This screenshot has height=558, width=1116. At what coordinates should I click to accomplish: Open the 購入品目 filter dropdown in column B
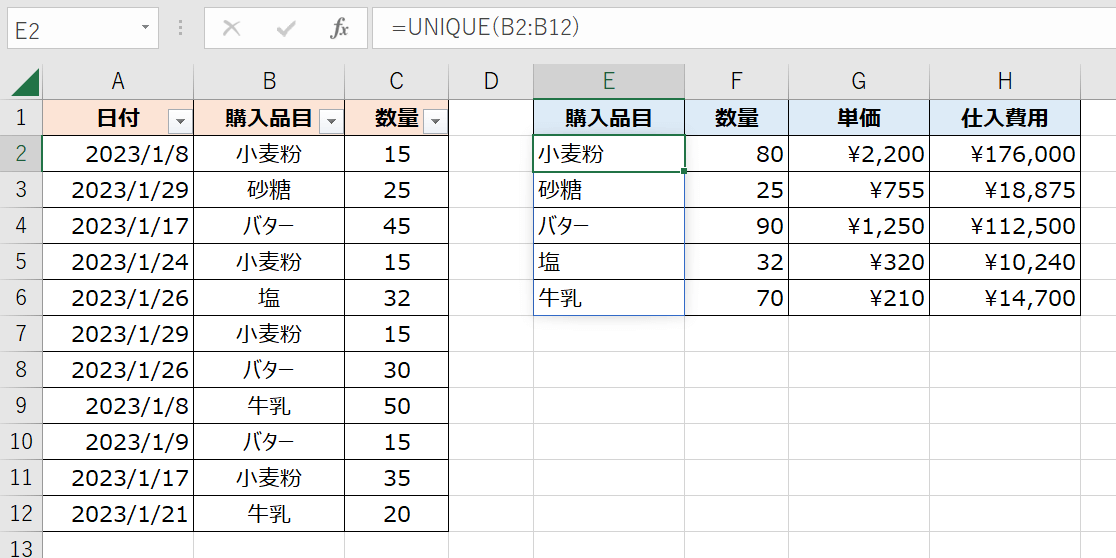(331, 121)
